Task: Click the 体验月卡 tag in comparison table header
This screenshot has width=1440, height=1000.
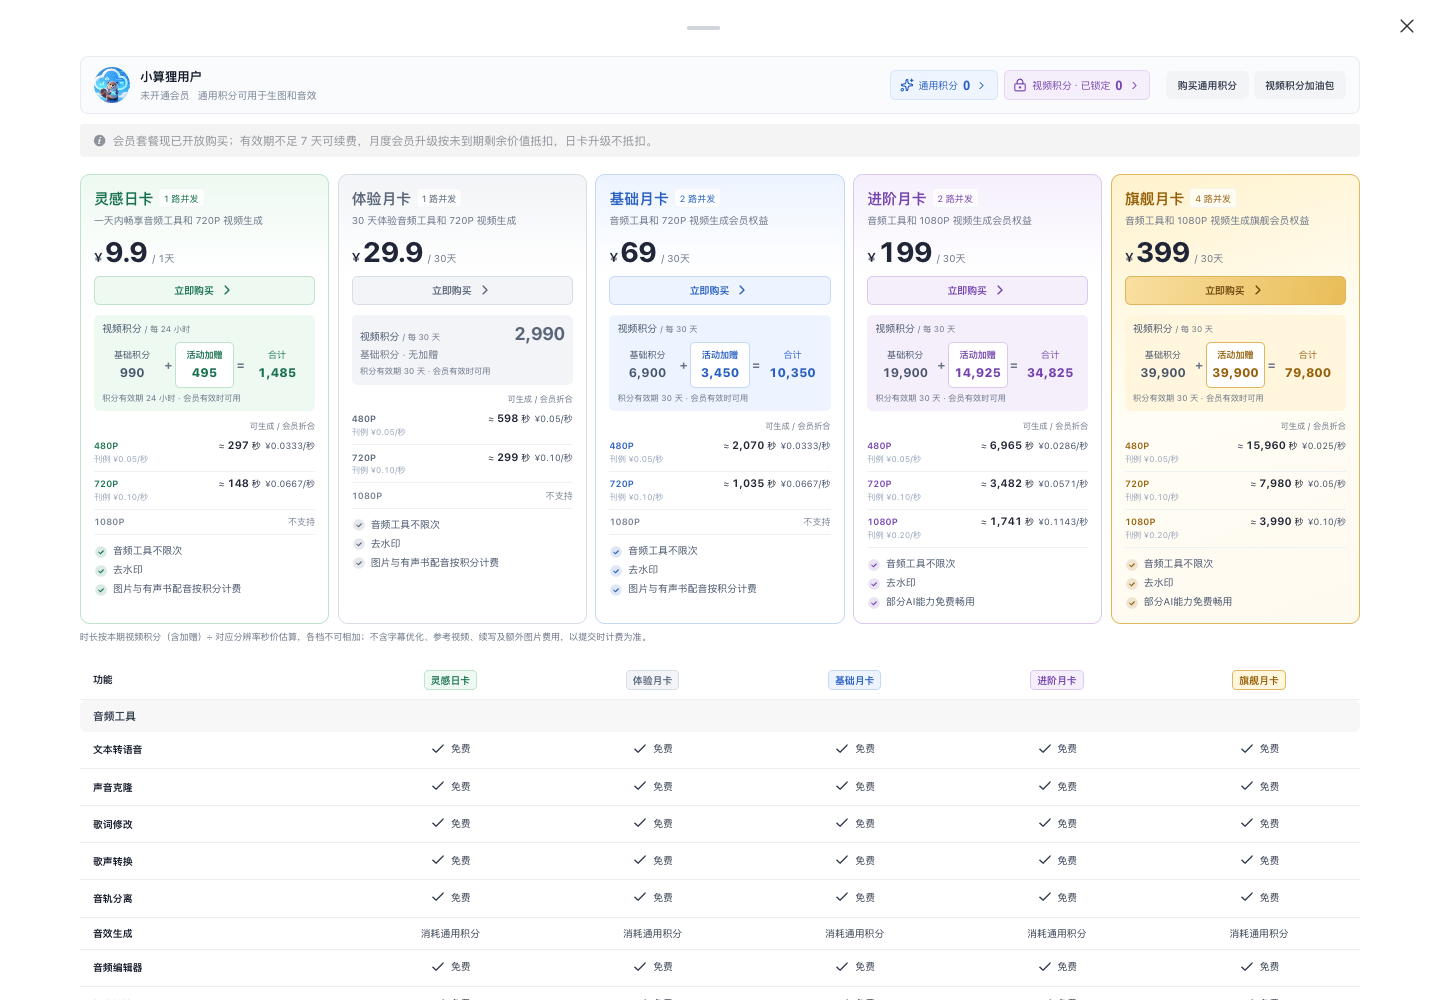Action: coord(652,680)
